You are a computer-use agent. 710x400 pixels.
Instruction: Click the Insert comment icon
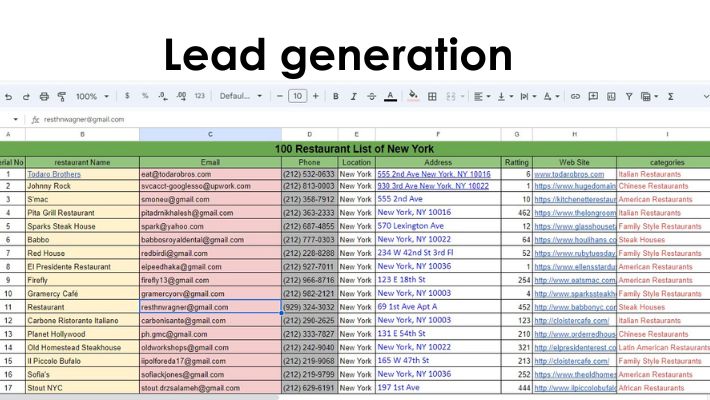[593, 97]
